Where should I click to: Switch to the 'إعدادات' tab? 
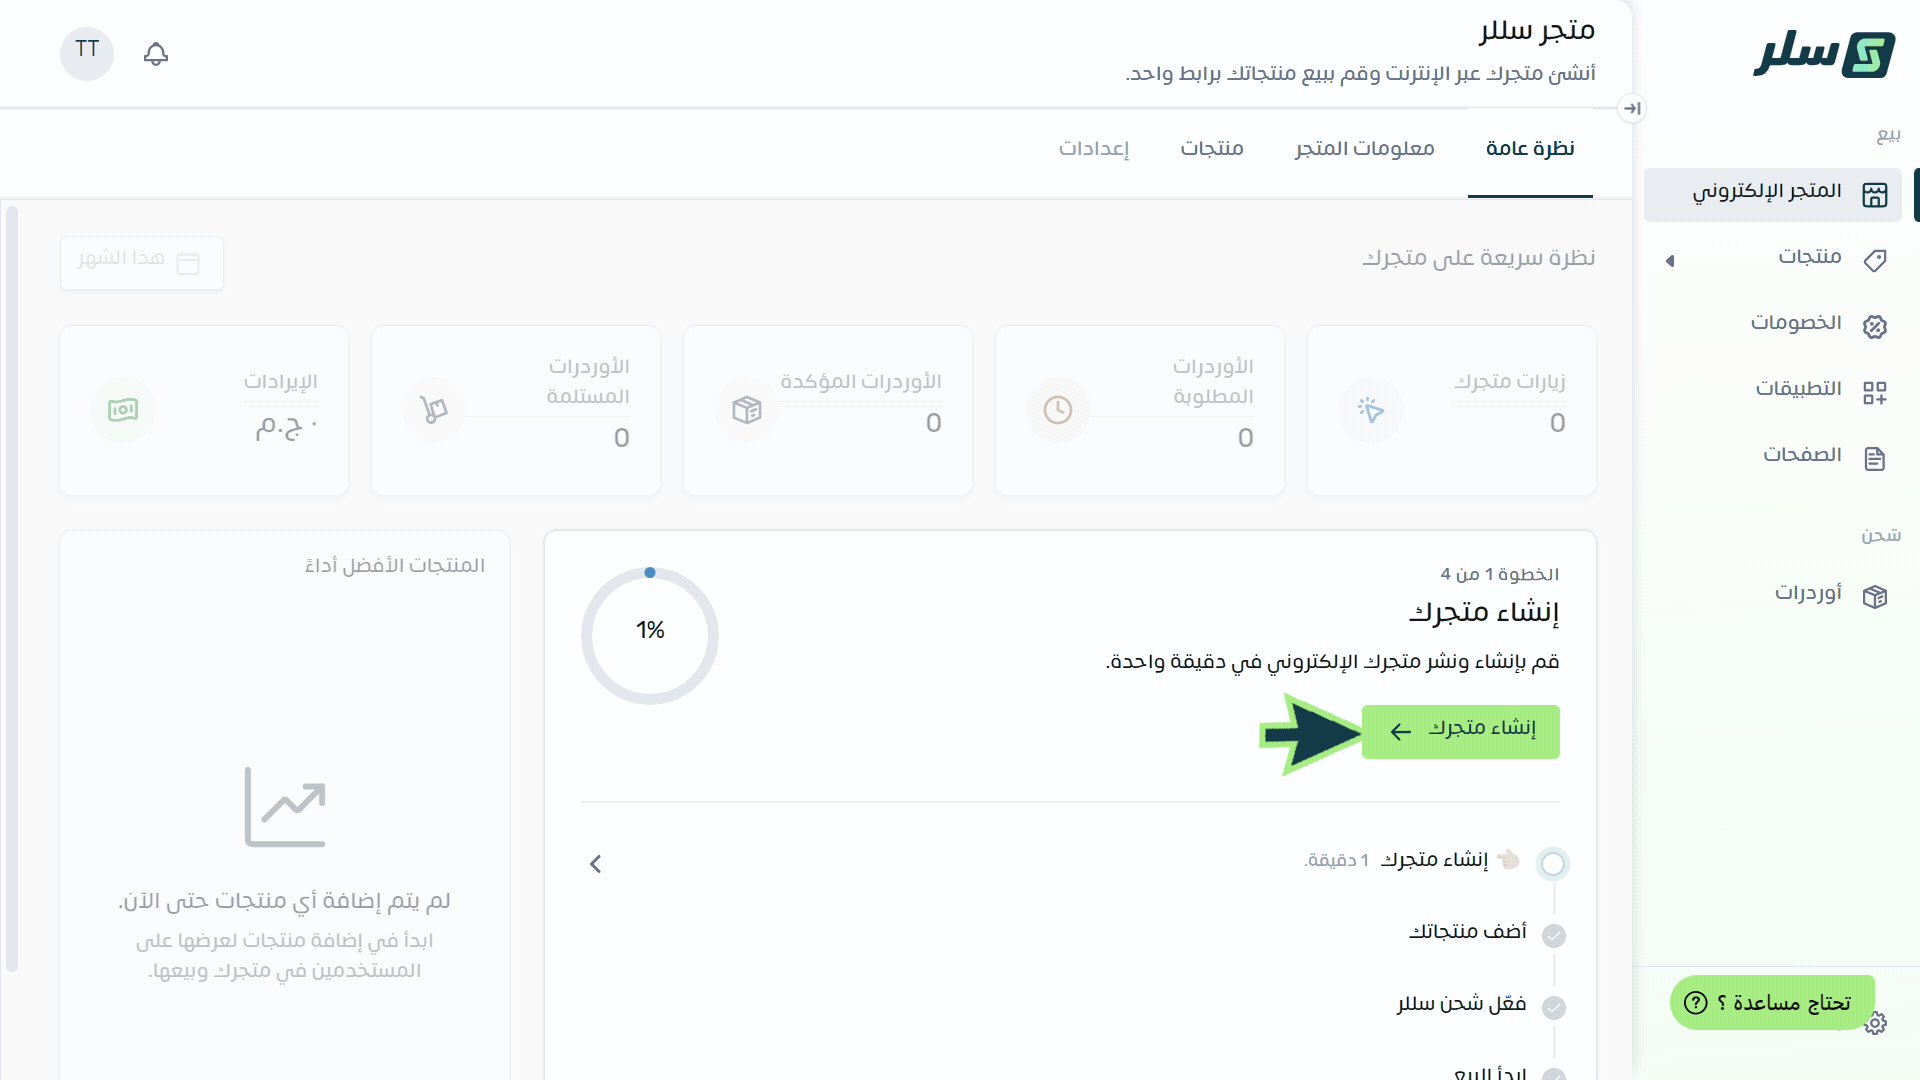coord(1094,148)
